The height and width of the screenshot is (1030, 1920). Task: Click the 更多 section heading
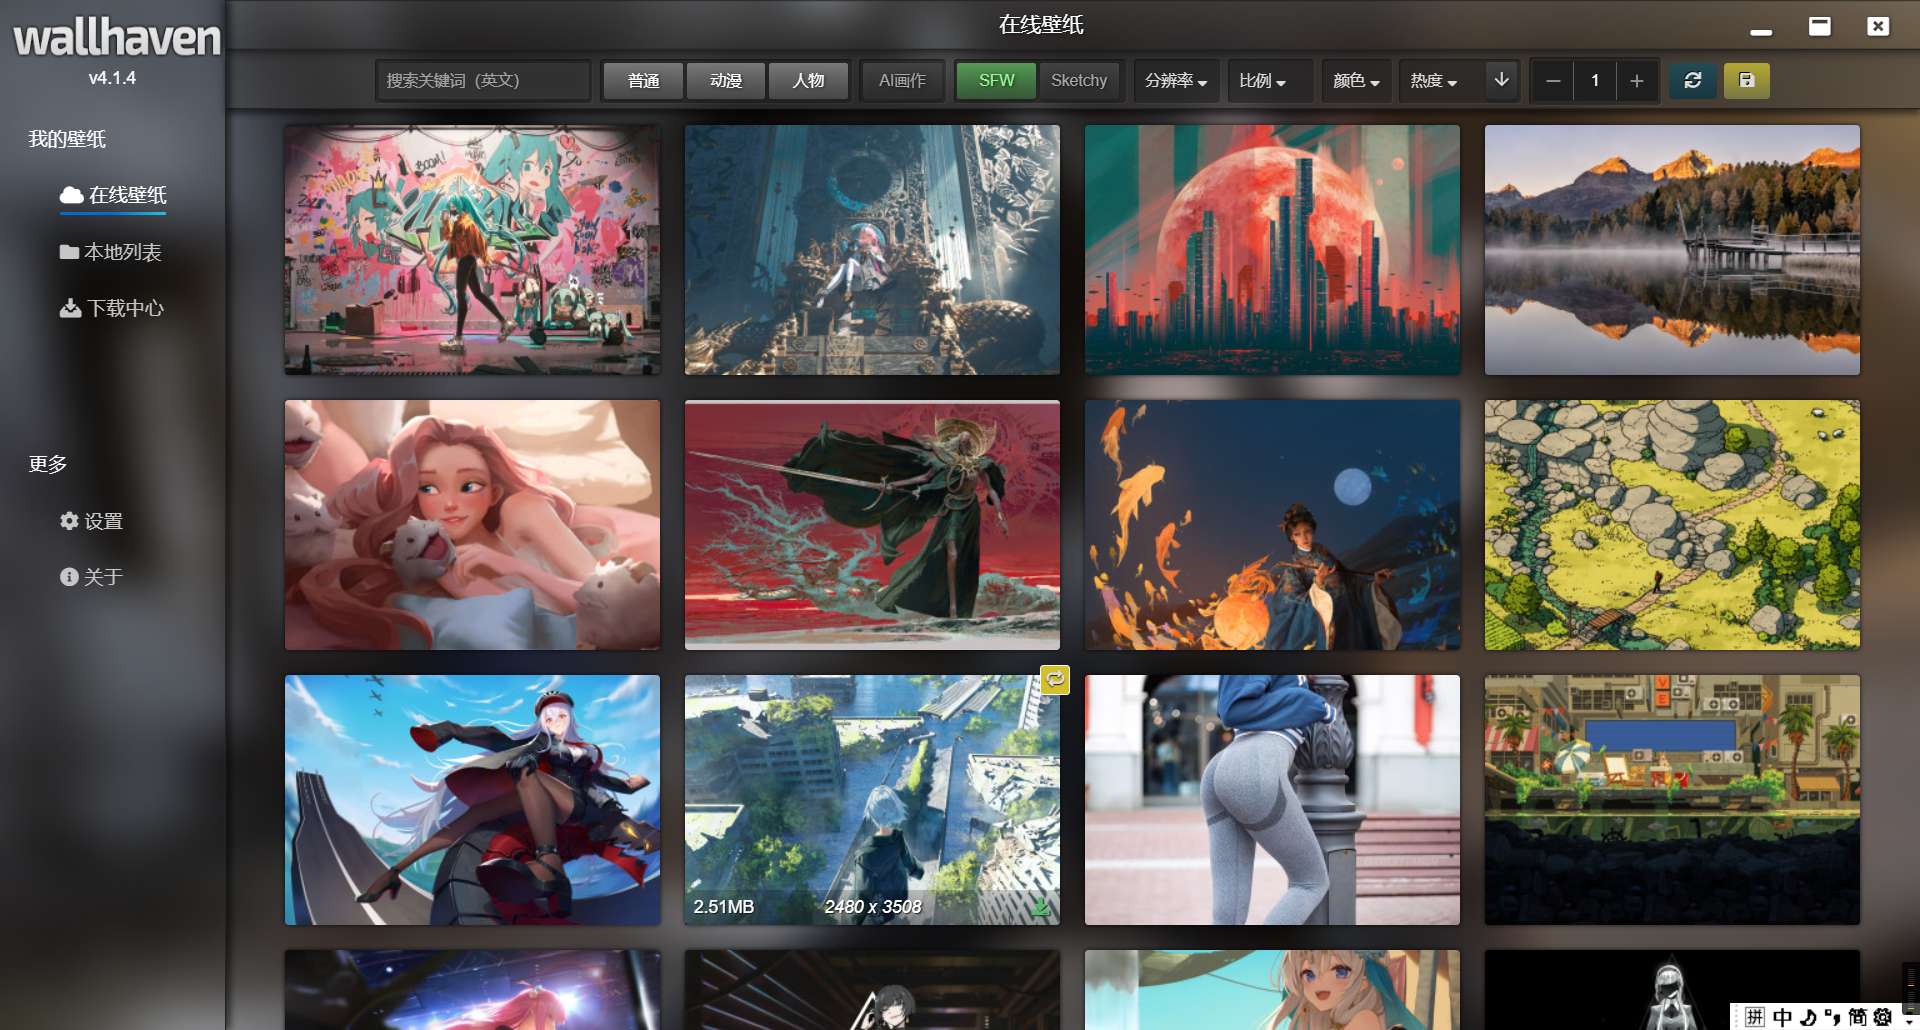click(48, 464)
